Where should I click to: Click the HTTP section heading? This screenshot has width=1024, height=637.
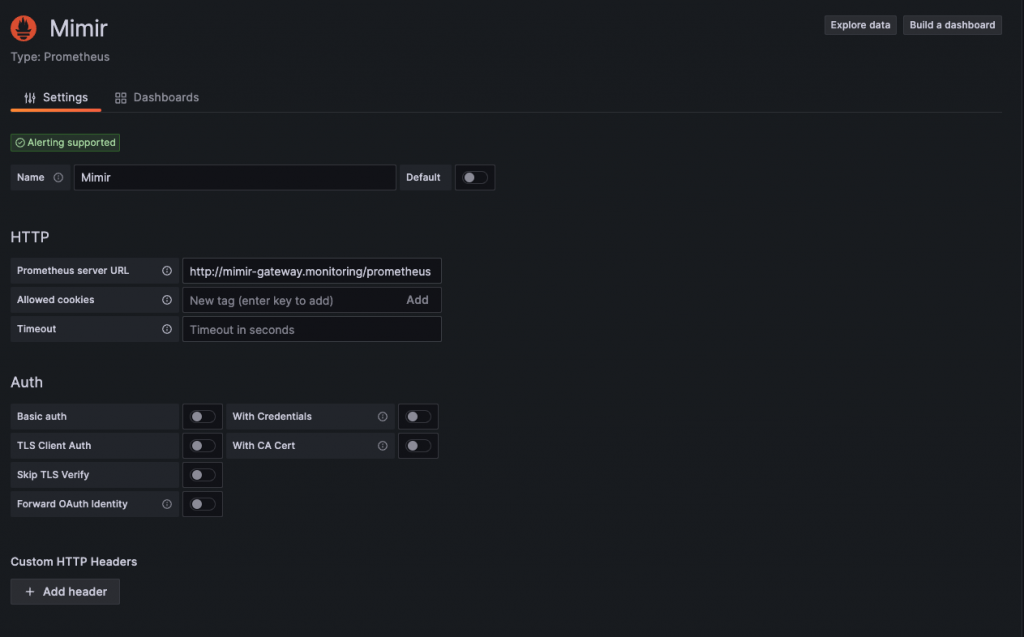pyautogui.click(x=30, y=237)
